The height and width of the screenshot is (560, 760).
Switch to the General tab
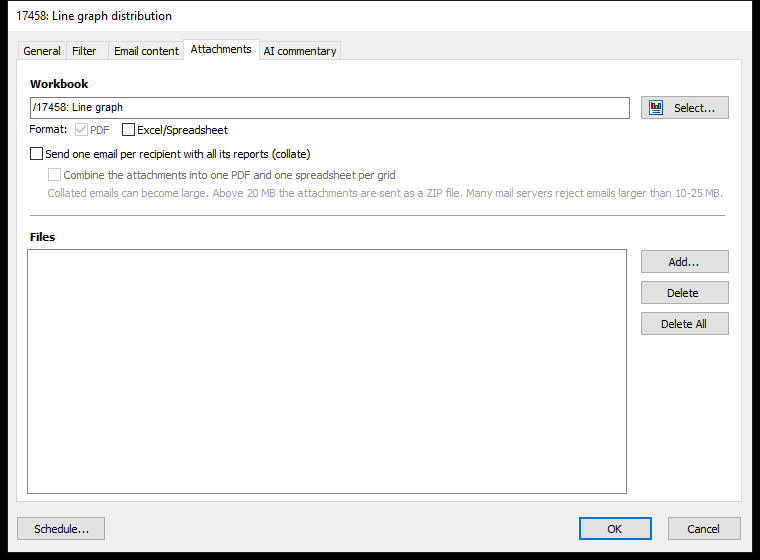pyautogui.click(x=42, y=51)
